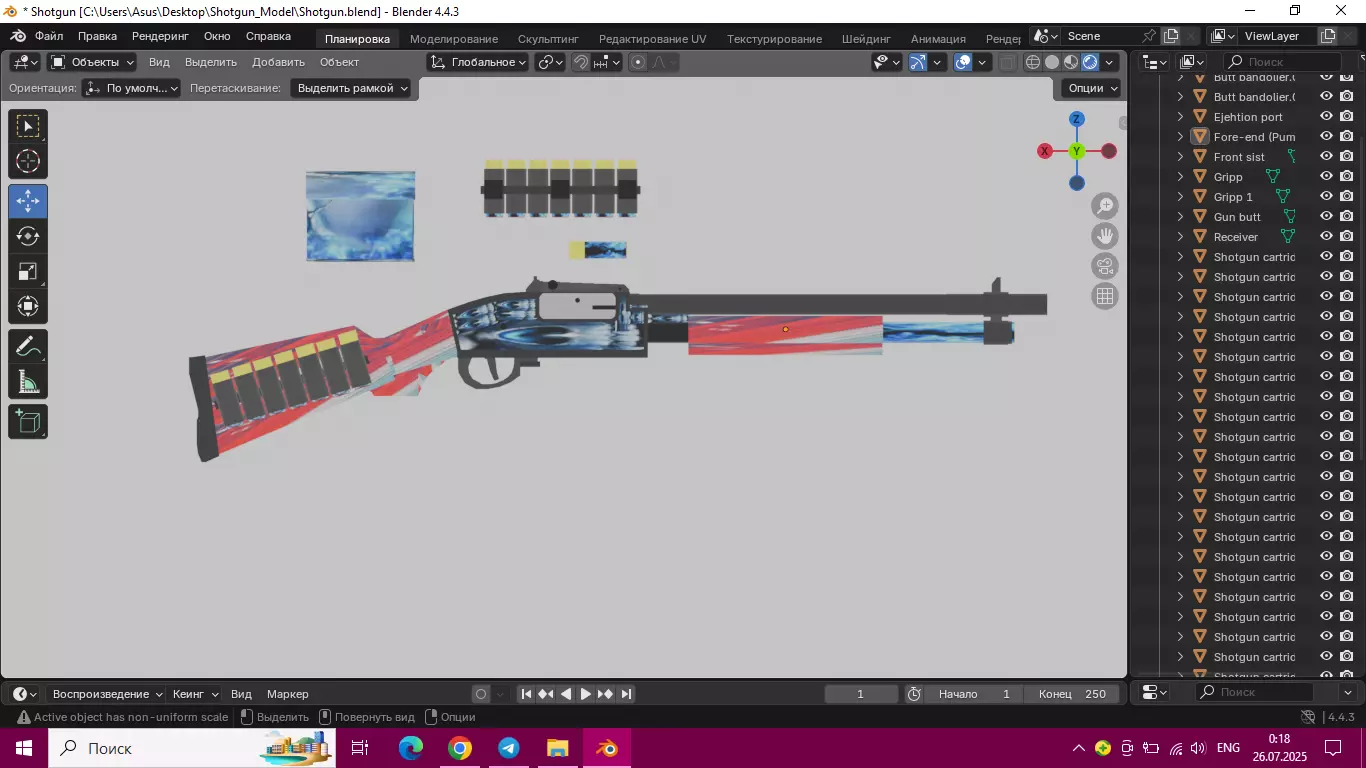1366x768 pixels.
Task: Open the viewport Добавить menu
Action: (x=278, y=62)
